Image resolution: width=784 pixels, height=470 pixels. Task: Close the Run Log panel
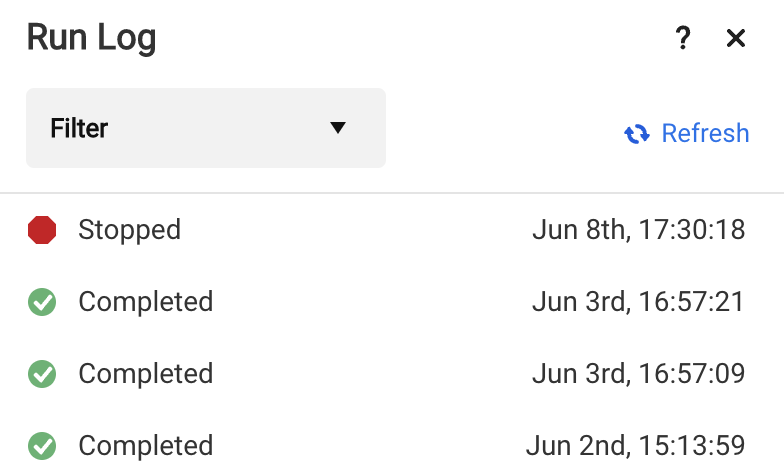coord(736,39)
